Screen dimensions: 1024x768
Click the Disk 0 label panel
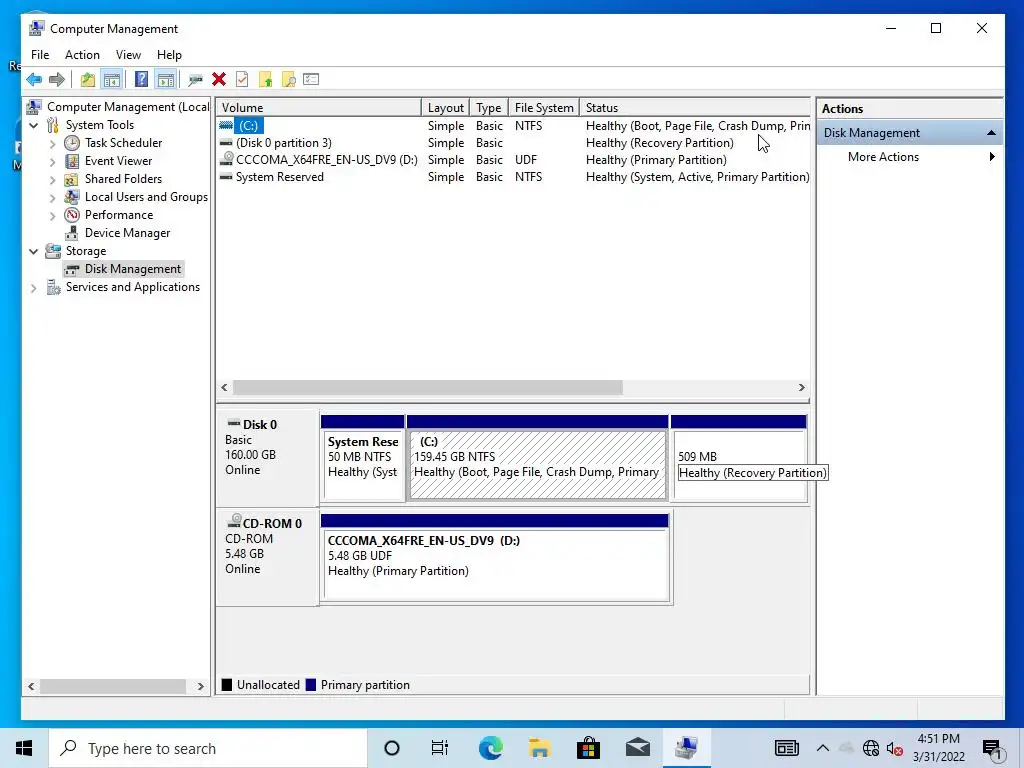click(268, 458)
